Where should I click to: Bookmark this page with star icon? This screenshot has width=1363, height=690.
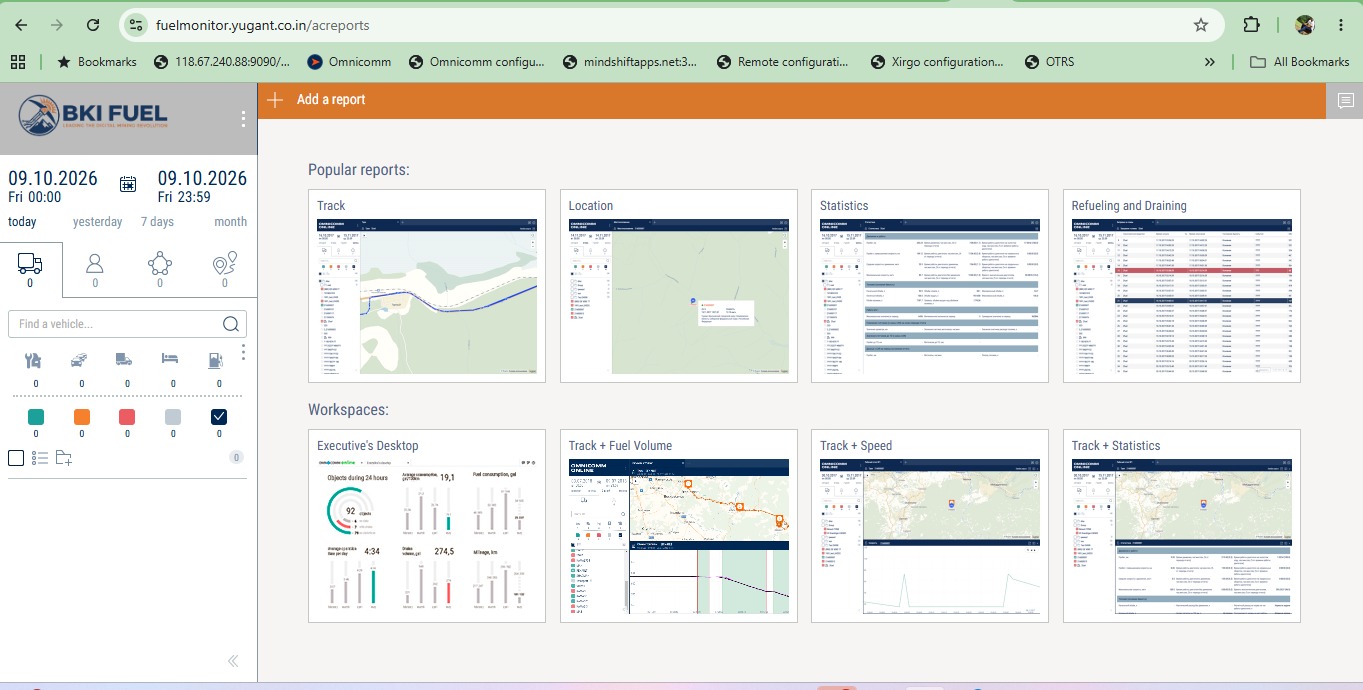(x=1201, y=25)
